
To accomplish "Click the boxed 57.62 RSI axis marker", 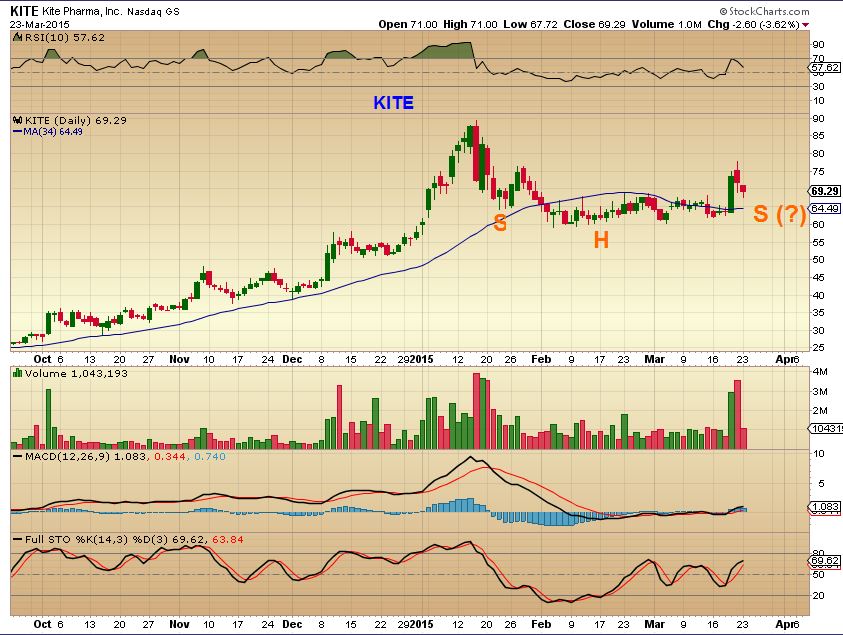I will click(x=825, y=67).
